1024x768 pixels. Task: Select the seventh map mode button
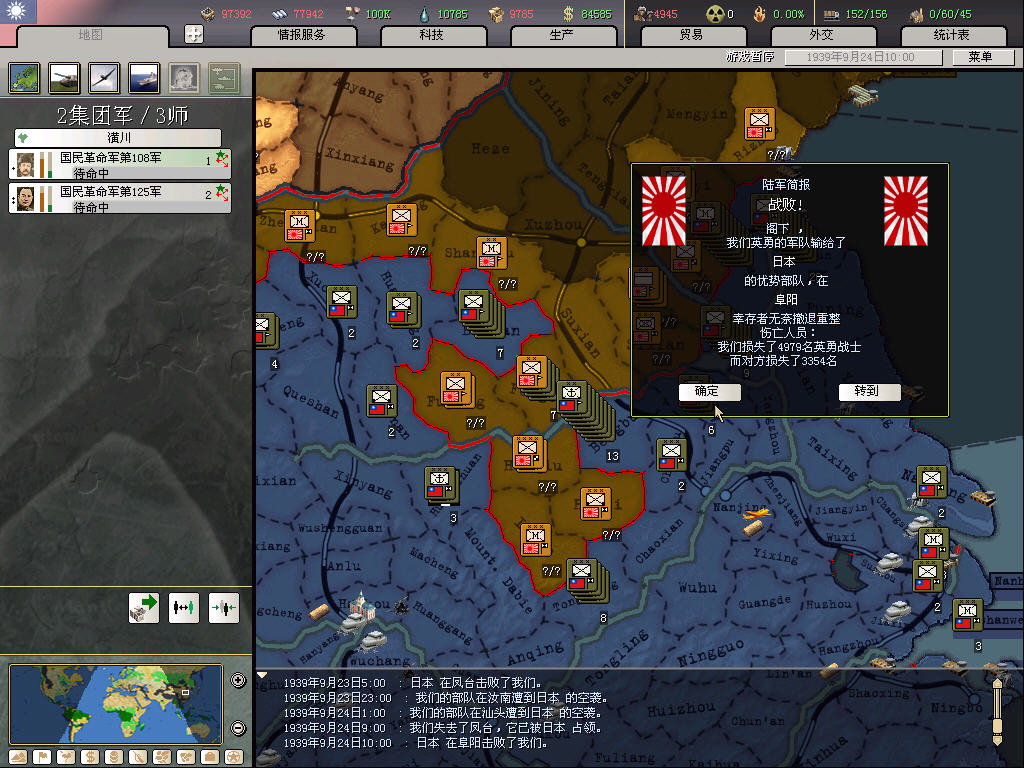point(162,757)
